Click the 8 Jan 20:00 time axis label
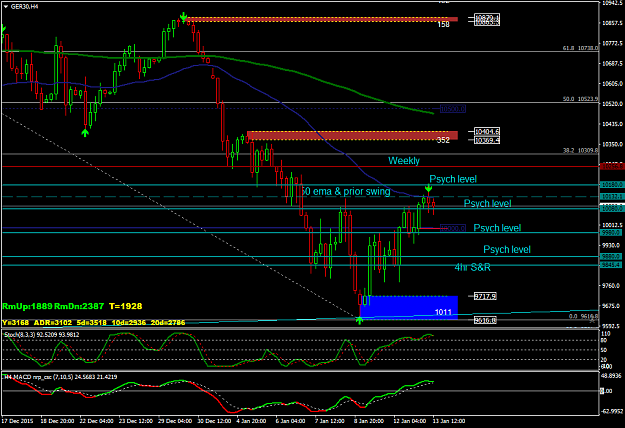625x428 pixels. 369,421
